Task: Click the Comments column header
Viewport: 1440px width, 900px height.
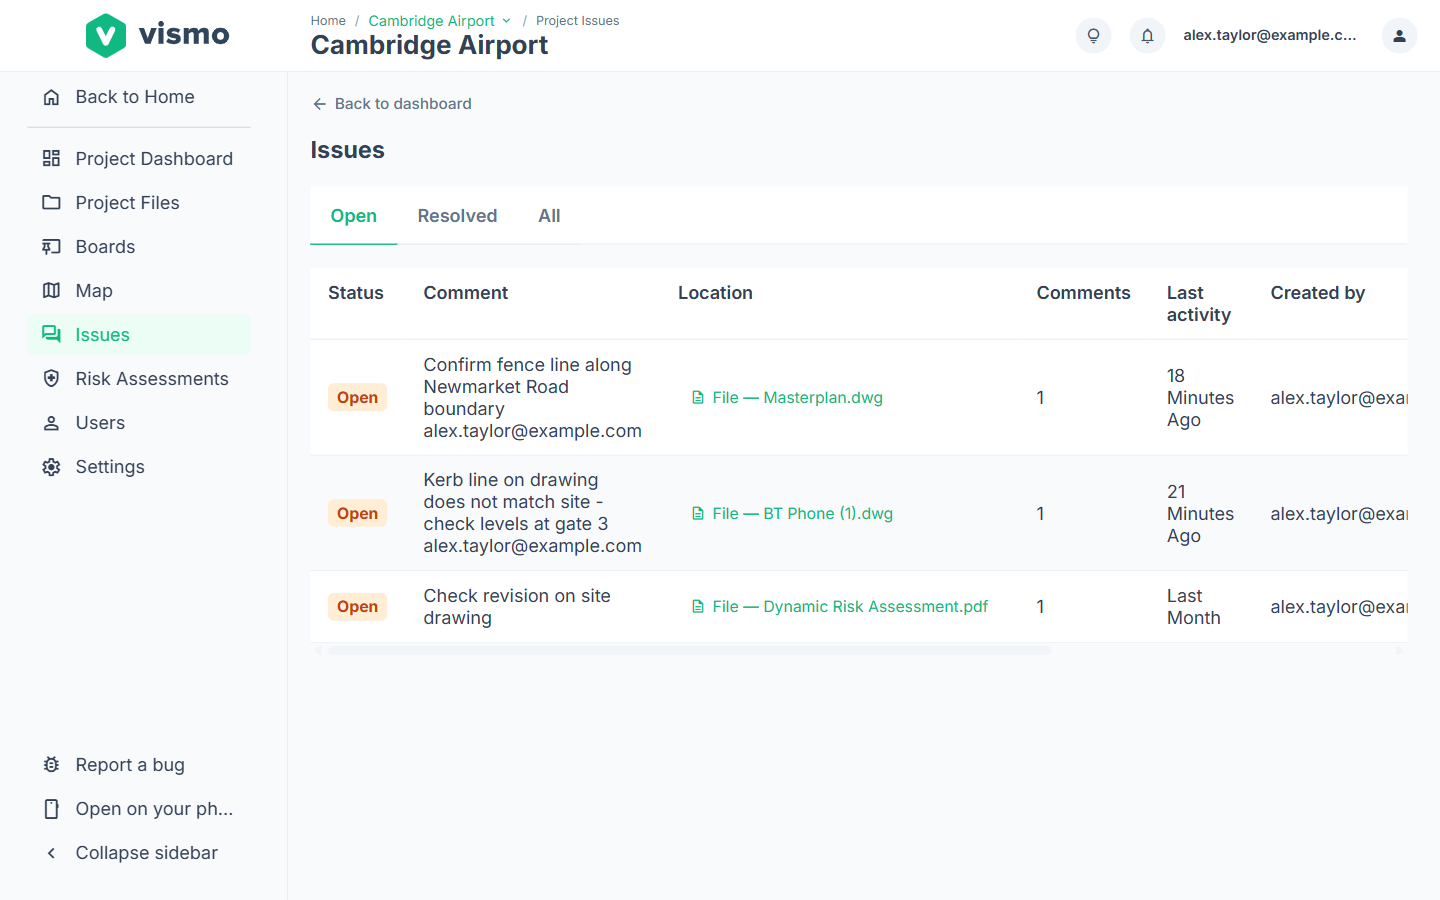Action: coord(1083,293)
